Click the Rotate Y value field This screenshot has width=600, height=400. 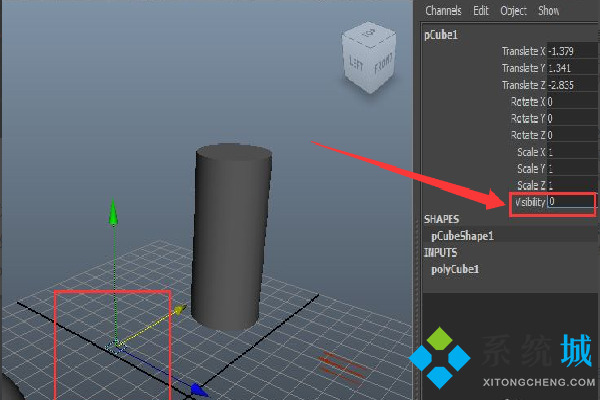coord(570,118)
